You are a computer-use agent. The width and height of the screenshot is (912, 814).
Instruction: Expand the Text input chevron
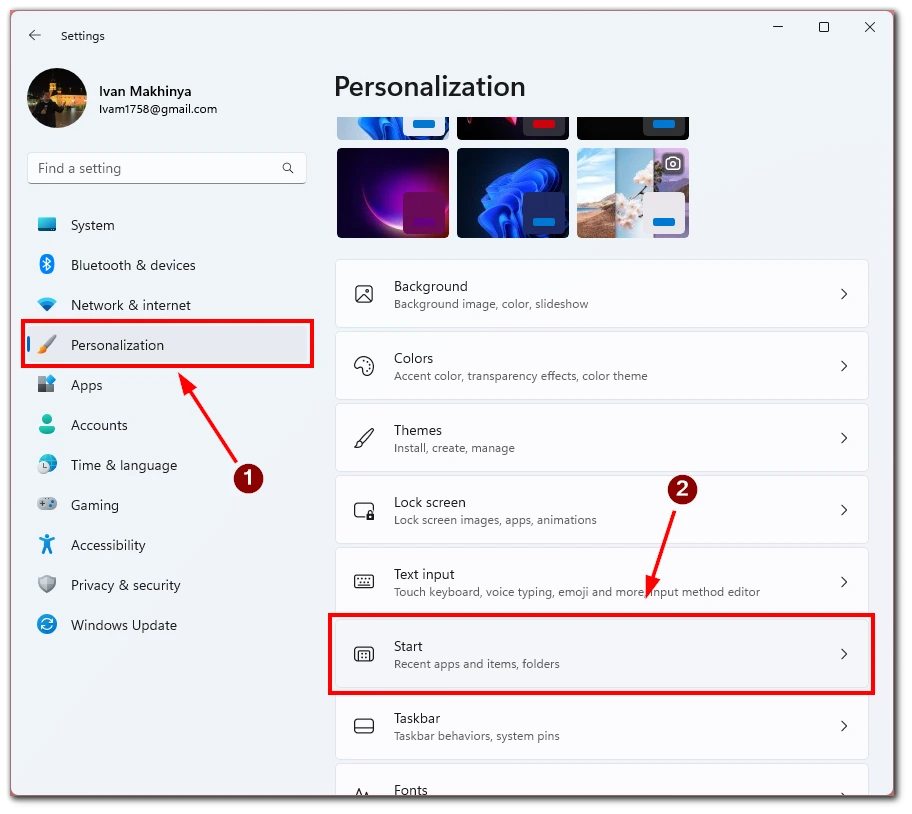[x=844, y=582]
